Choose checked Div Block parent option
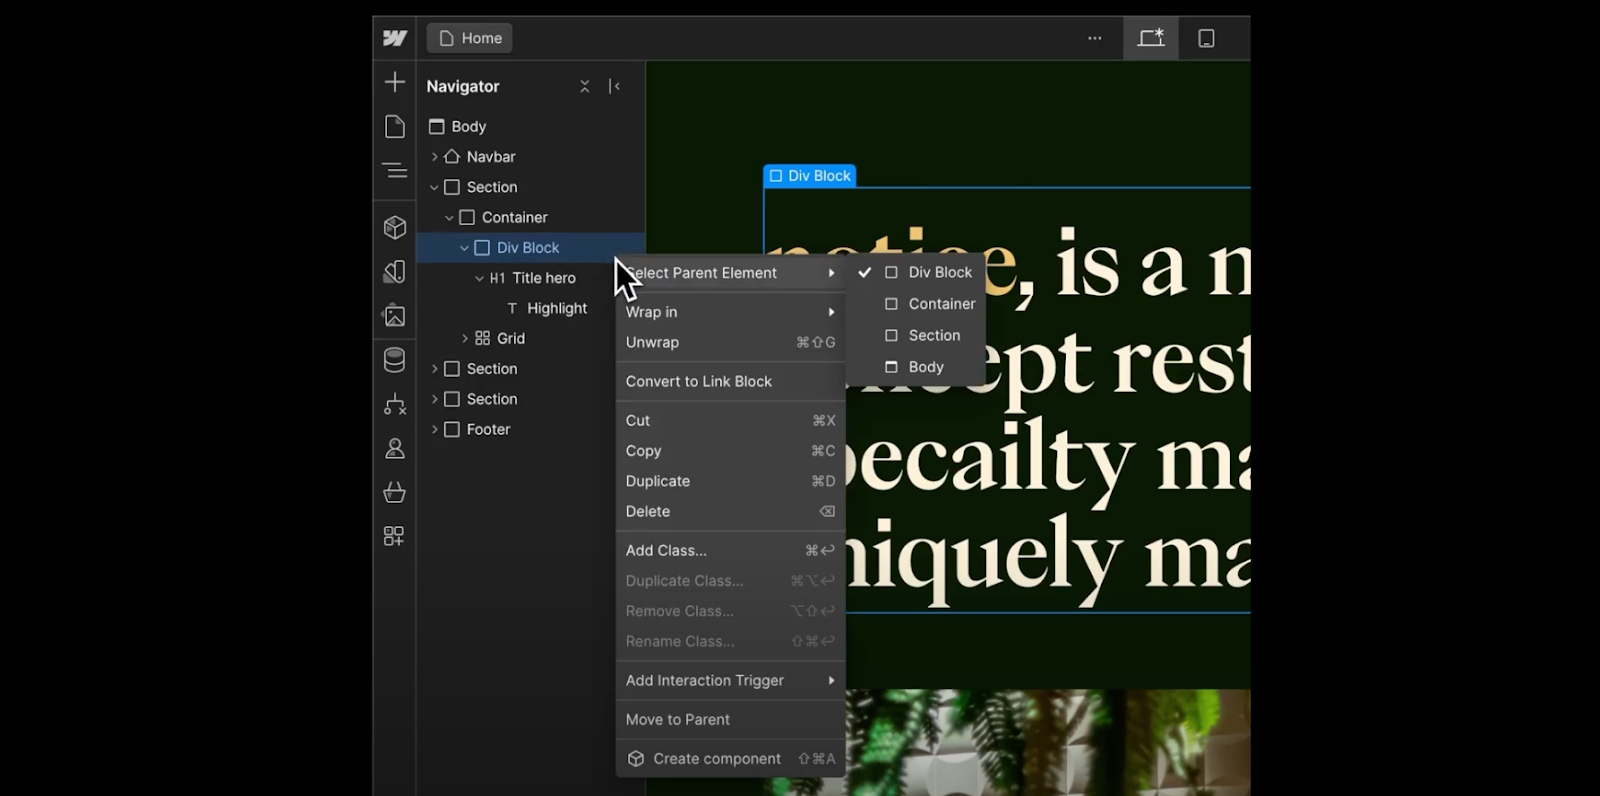The width and height of the screenshot is (1600, 796). click(x=939, y=272)
